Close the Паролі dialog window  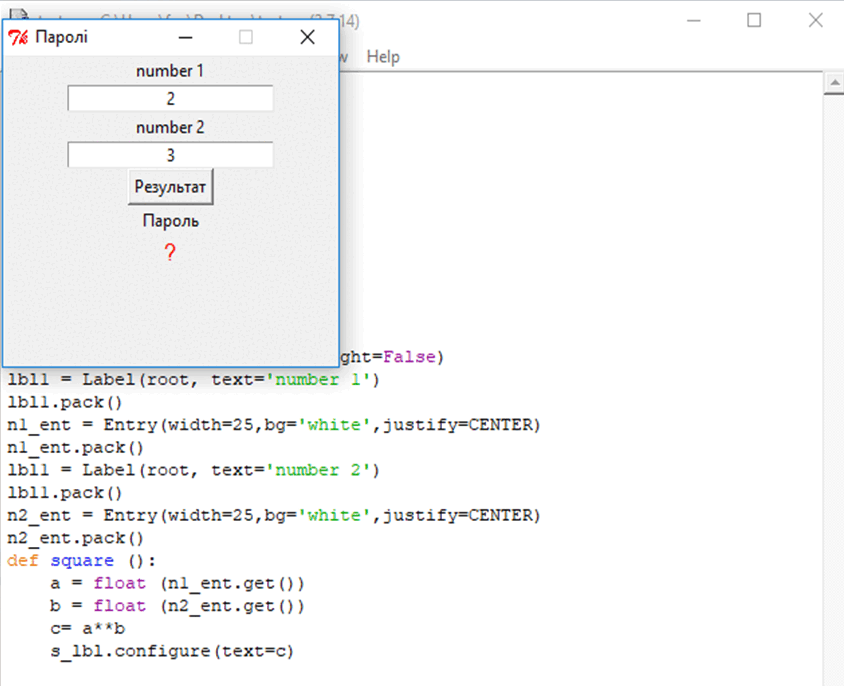307,38
